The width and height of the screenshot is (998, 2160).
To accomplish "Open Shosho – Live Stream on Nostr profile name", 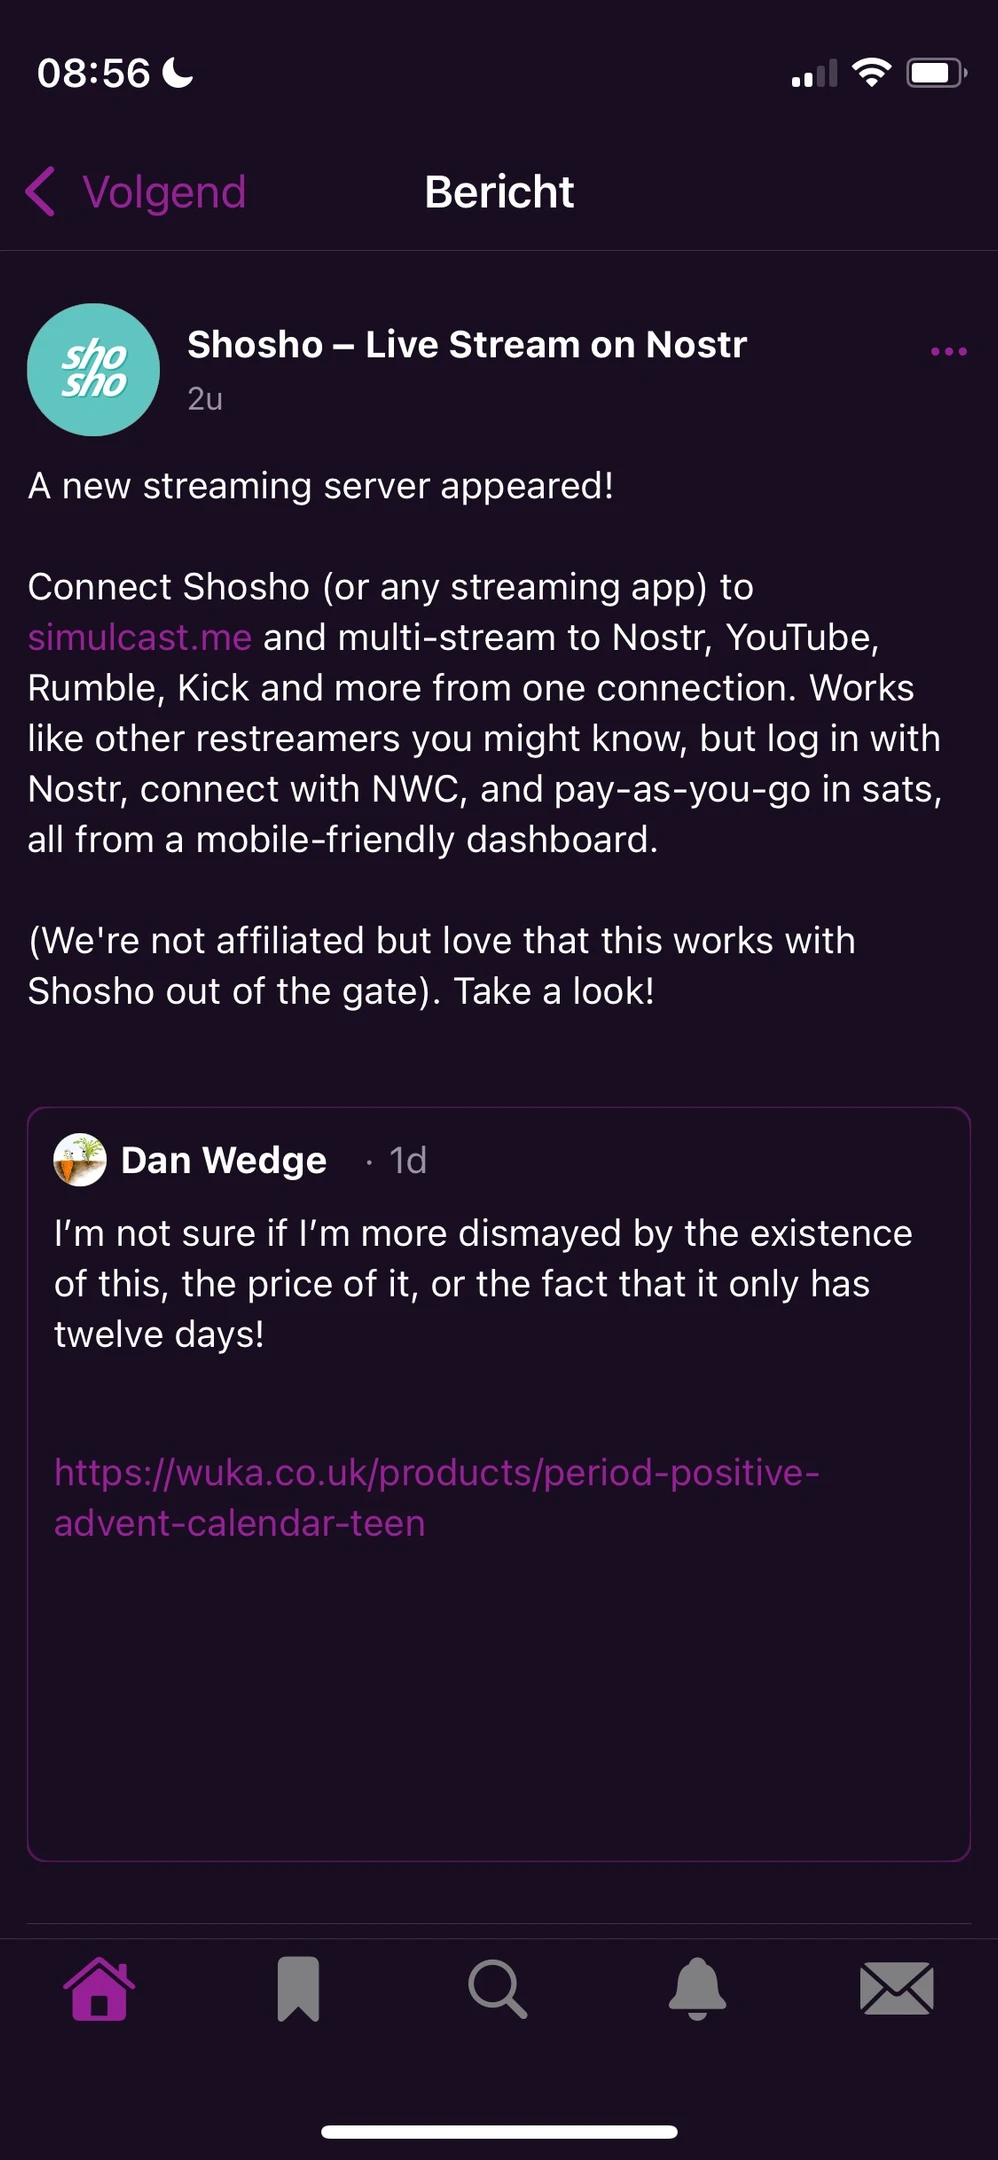I will [467, 345].
